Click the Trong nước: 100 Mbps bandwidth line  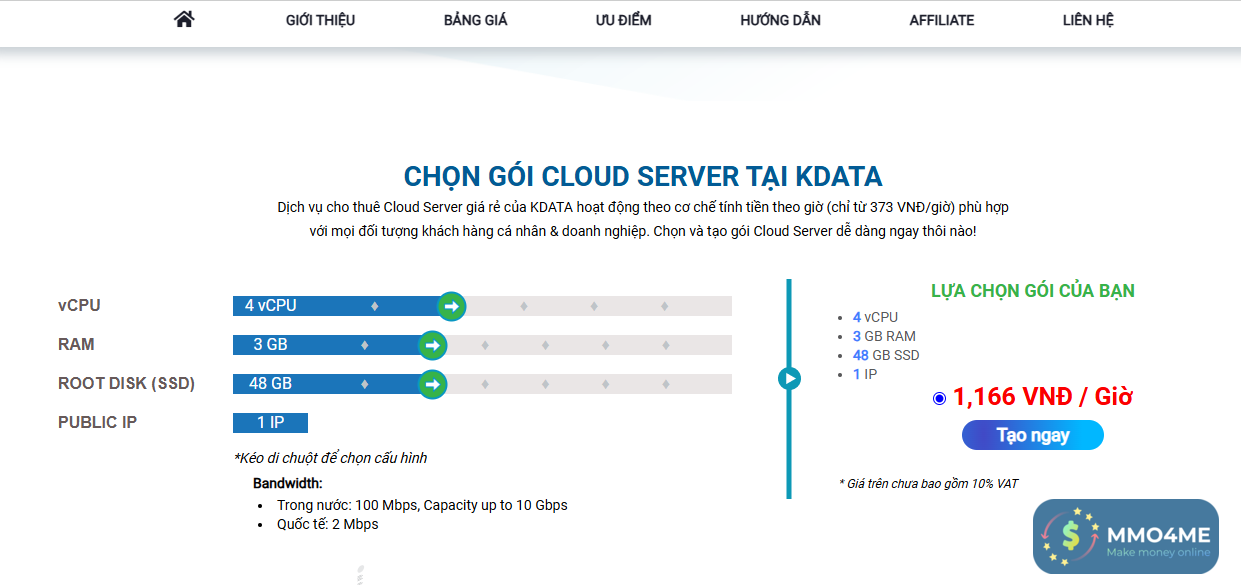pyautogui.click(x=422, y=505)
